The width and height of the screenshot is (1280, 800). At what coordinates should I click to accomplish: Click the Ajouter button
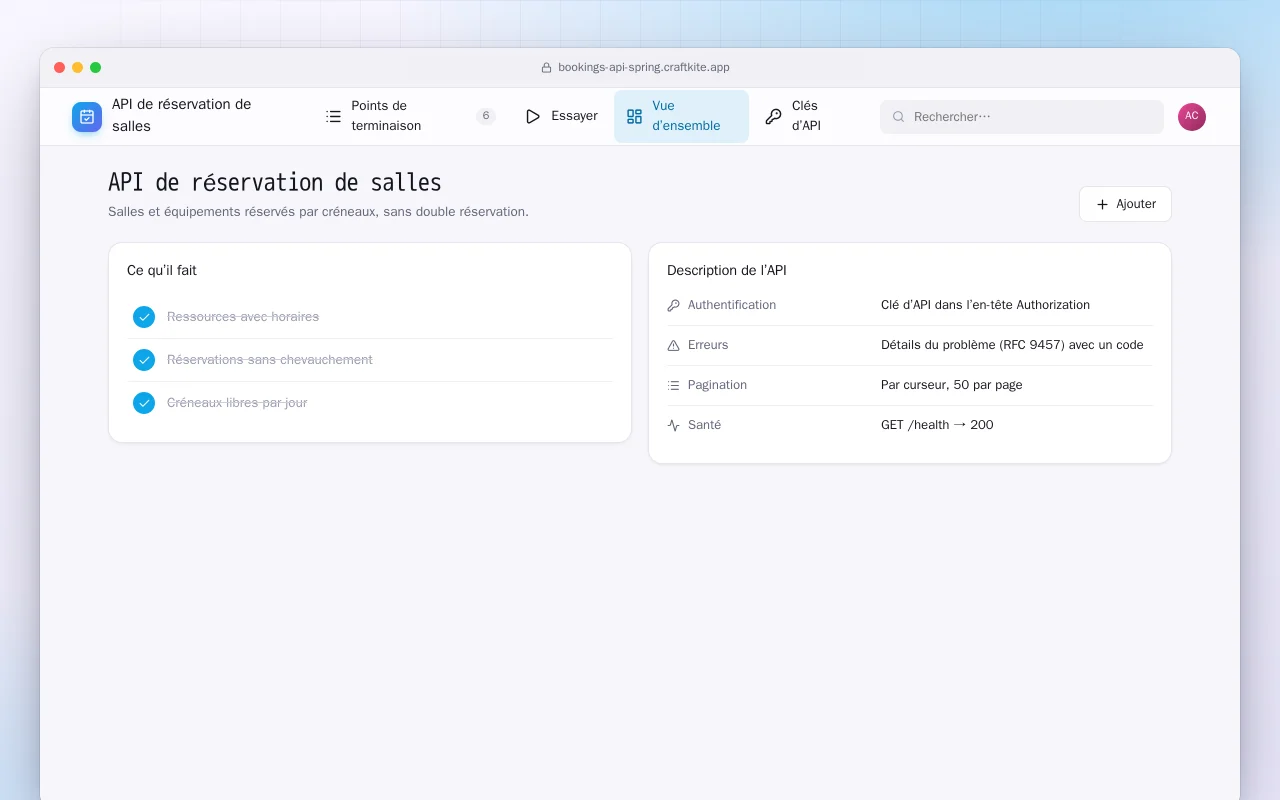tap(1125, 204)
